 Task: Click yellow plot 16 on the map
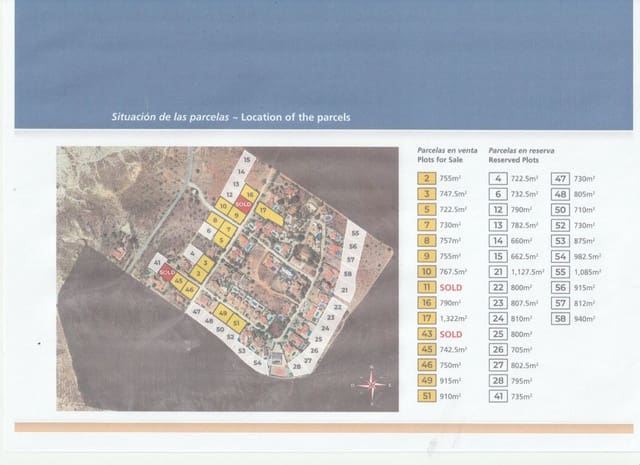coord(249,194)
